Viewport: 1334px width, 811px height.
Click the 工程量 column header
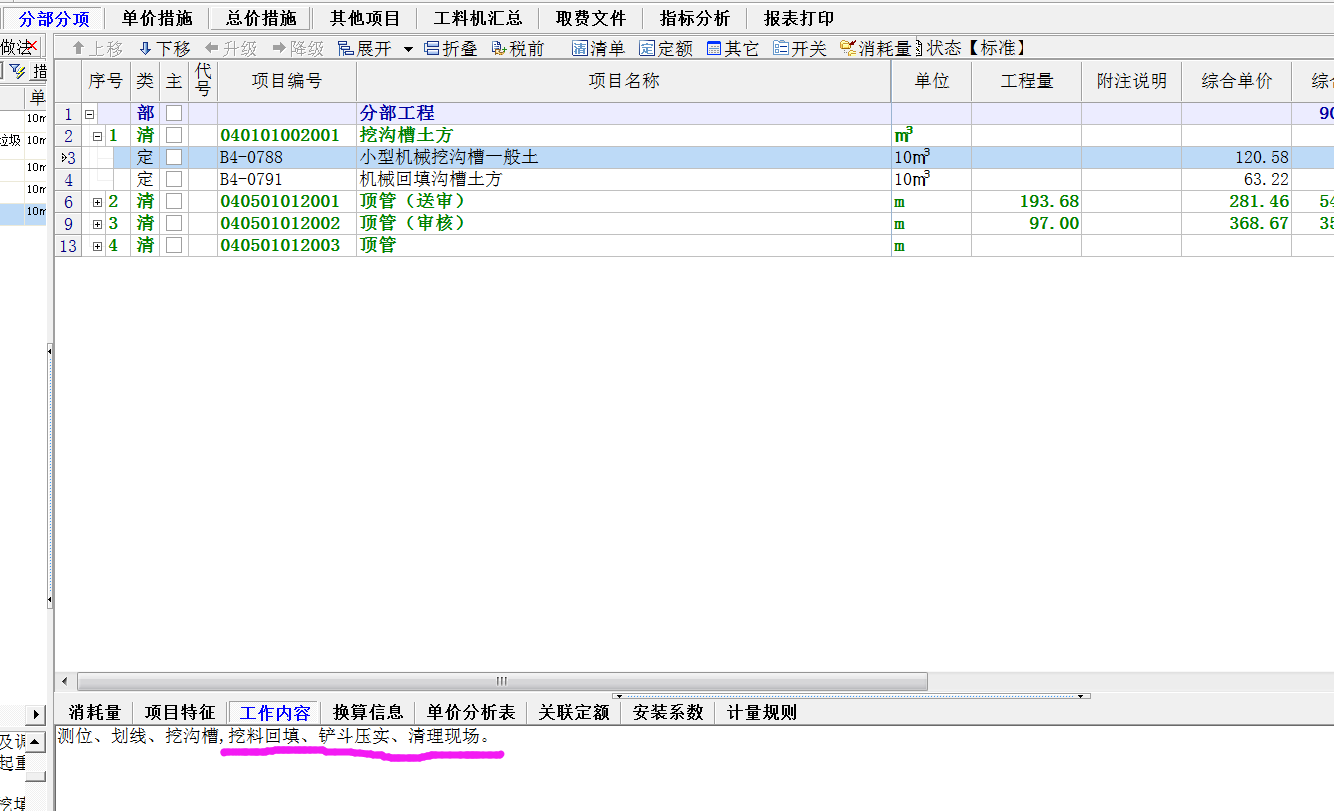1027,81
